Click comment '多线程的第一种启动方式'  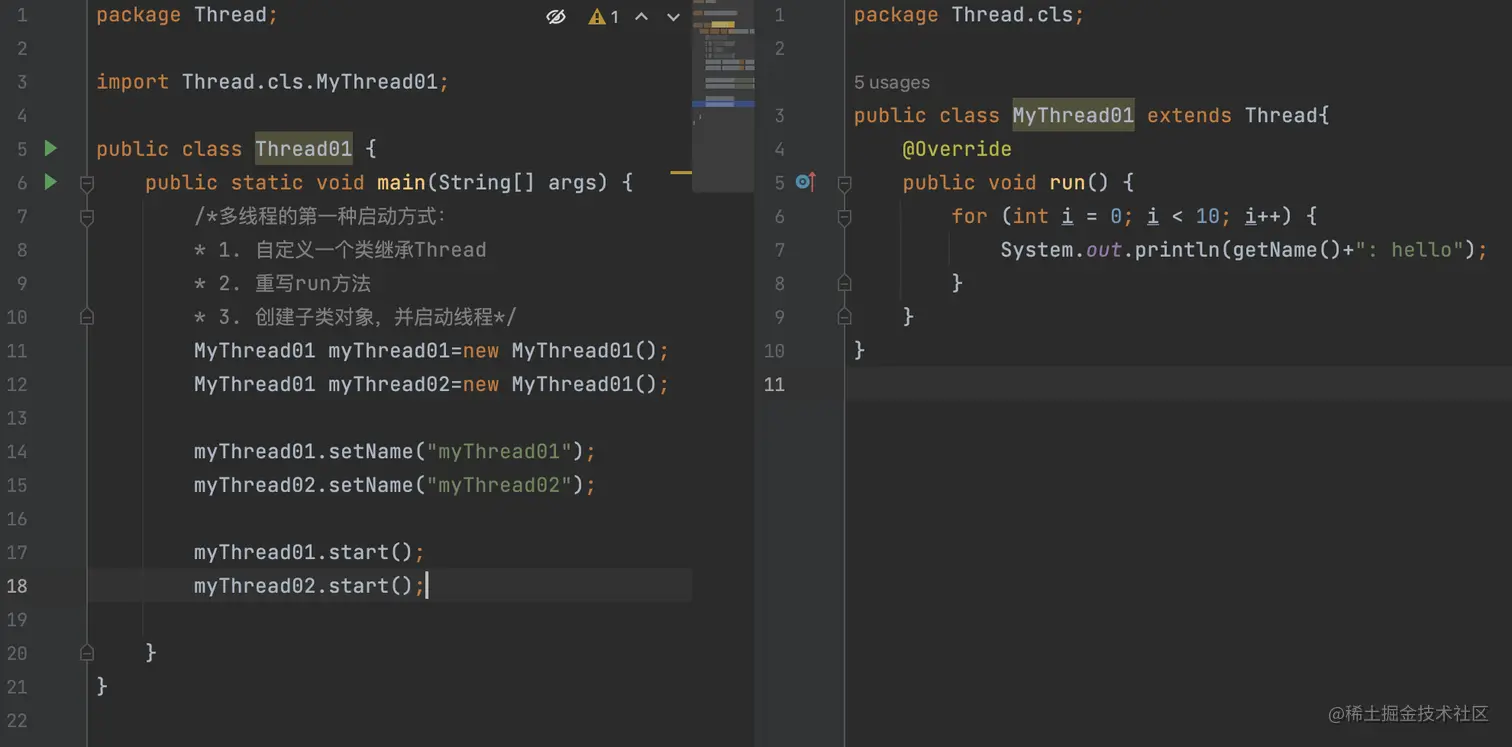pyautogui.click(x=327, y=216)
